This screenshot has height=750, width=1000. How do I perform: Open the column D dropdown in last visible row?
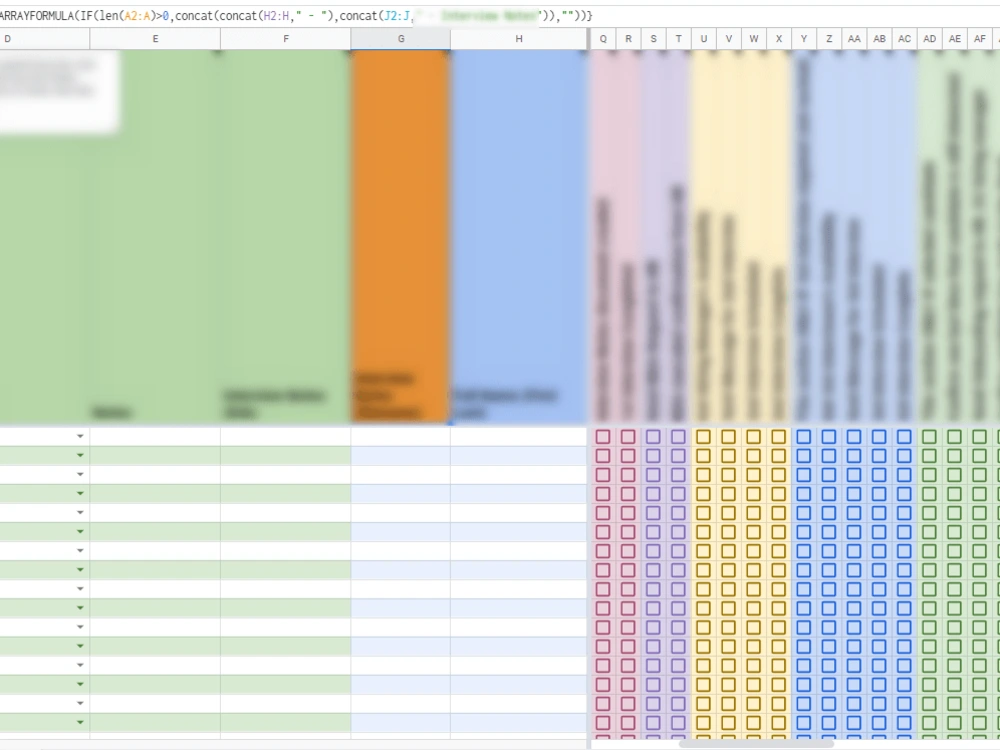point(80,723)
